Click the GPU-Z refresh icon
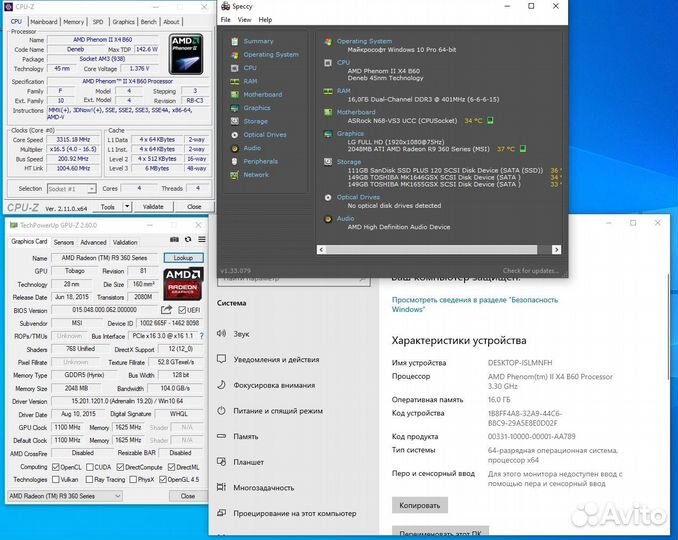The height and width of the screenshot is (540, 678). pyautogui.click(x=188, y=239)
